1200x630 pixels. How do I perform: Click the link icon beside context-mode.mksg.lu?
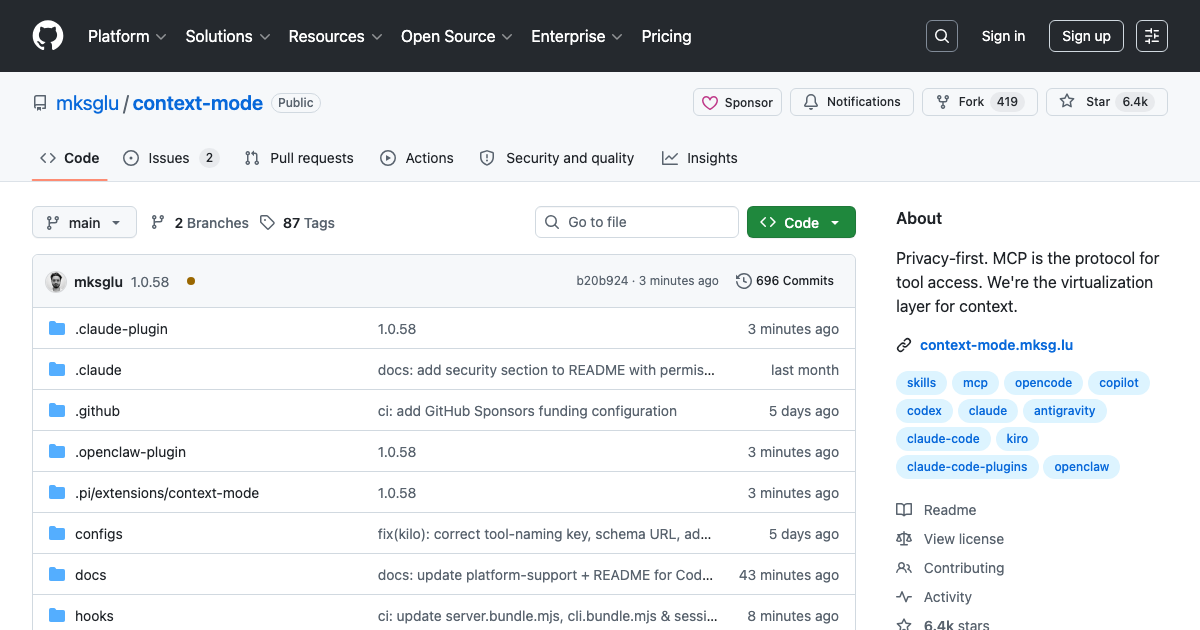click(904, 345)
